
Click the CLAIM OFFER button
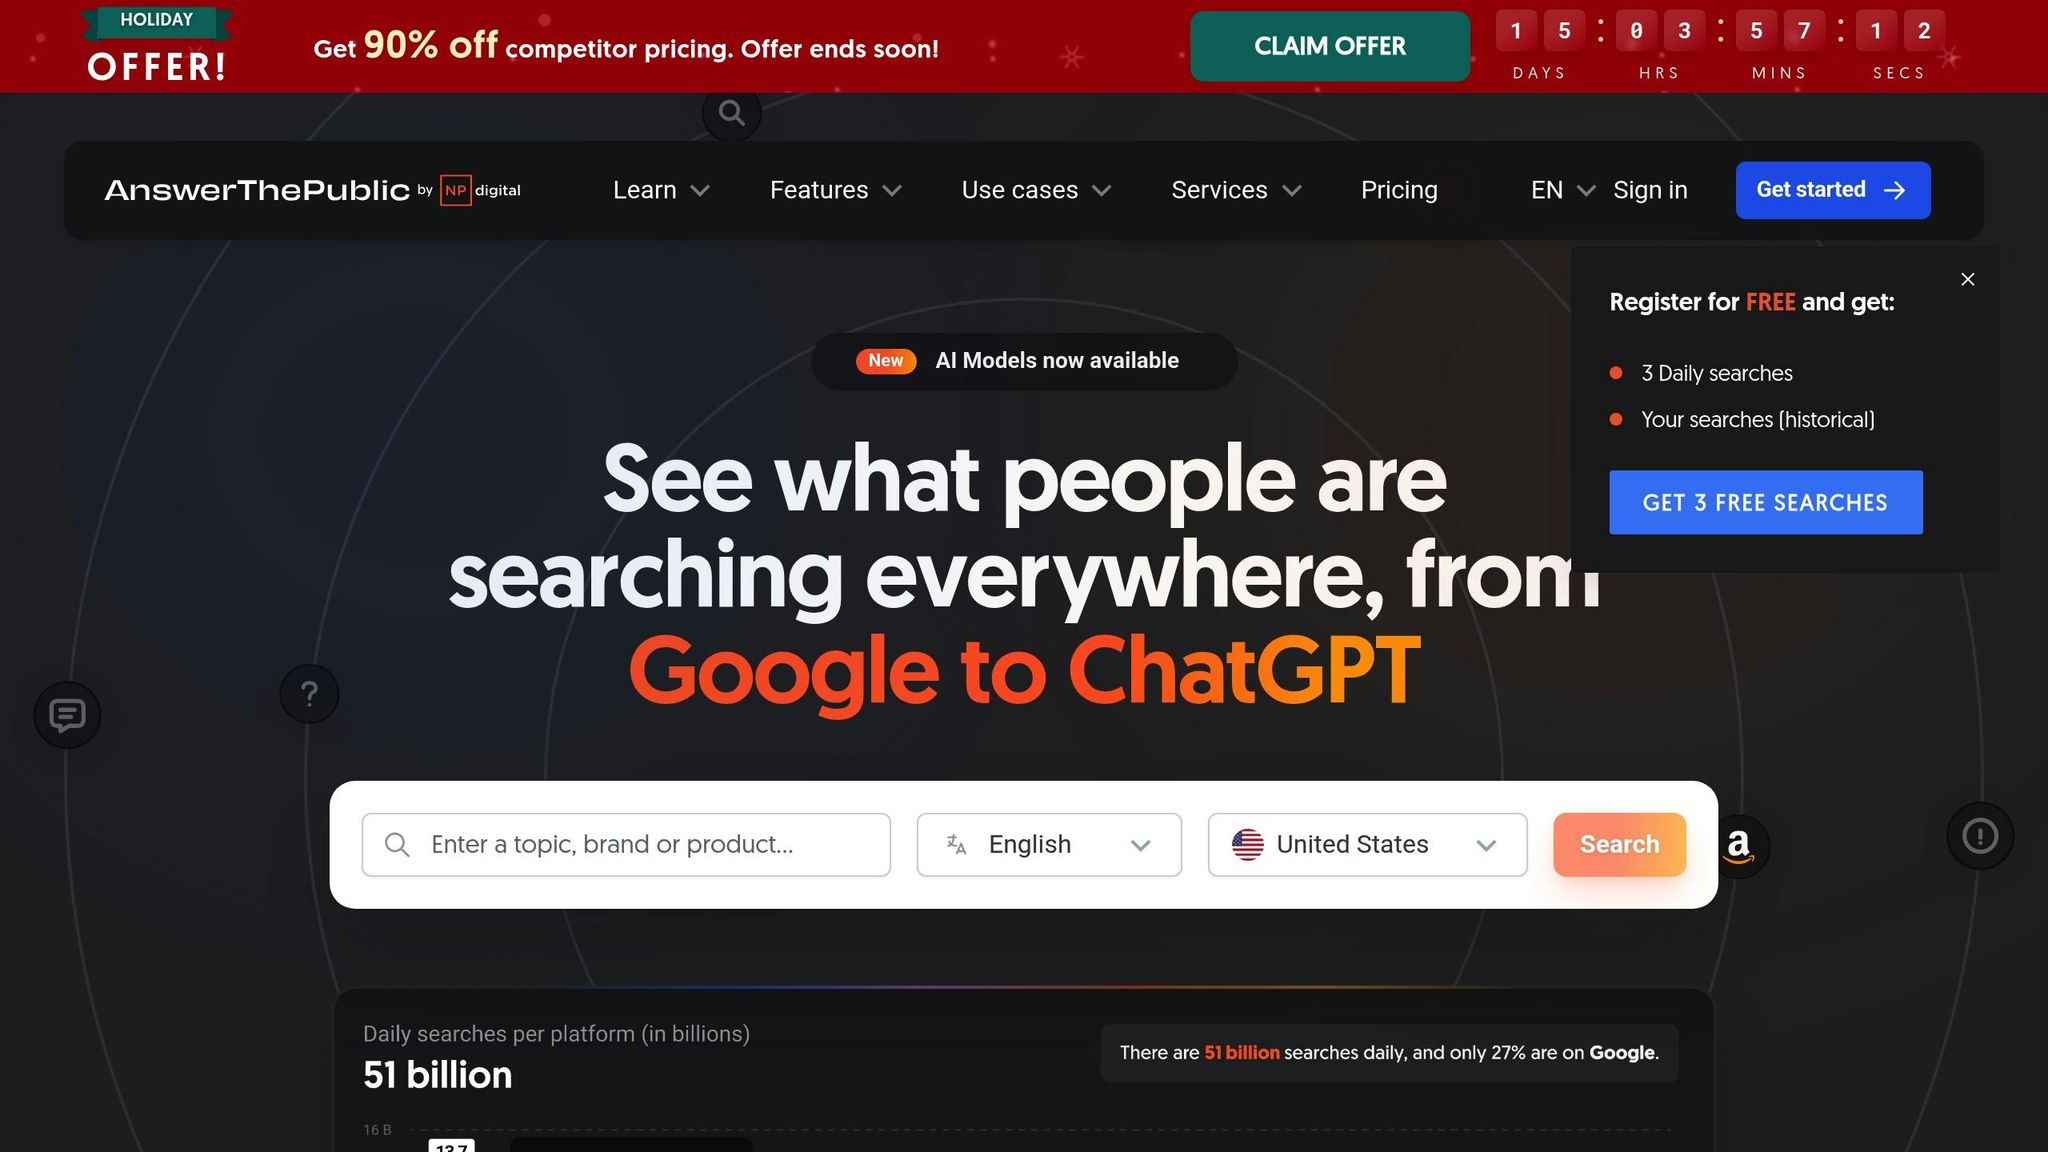click(1330, 46)
